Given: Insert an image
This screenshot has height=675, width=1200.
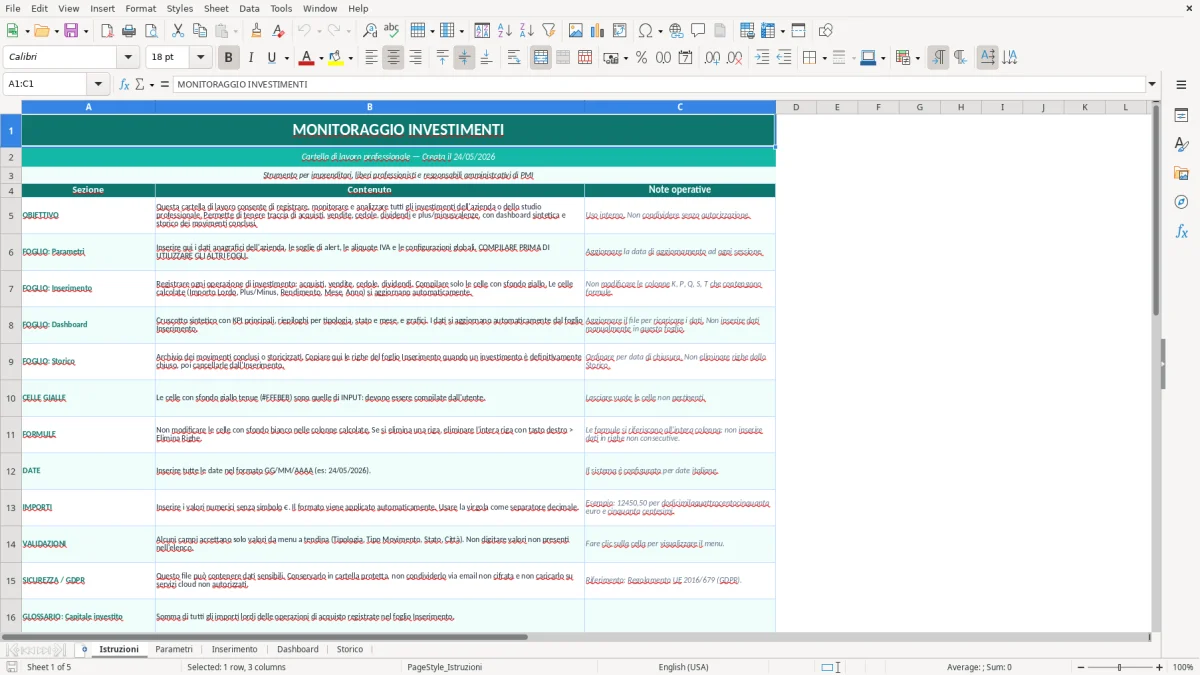Looking at the screenshot, I should [576, 31].
